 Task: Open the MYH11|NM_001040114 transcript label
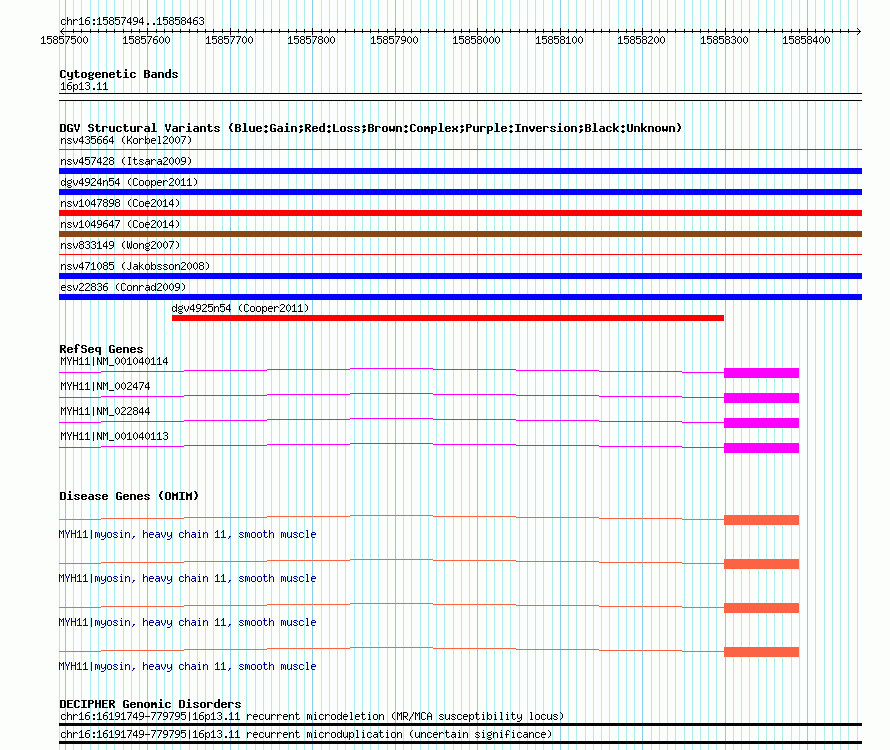pyautogui.click(x=114, y=362)
